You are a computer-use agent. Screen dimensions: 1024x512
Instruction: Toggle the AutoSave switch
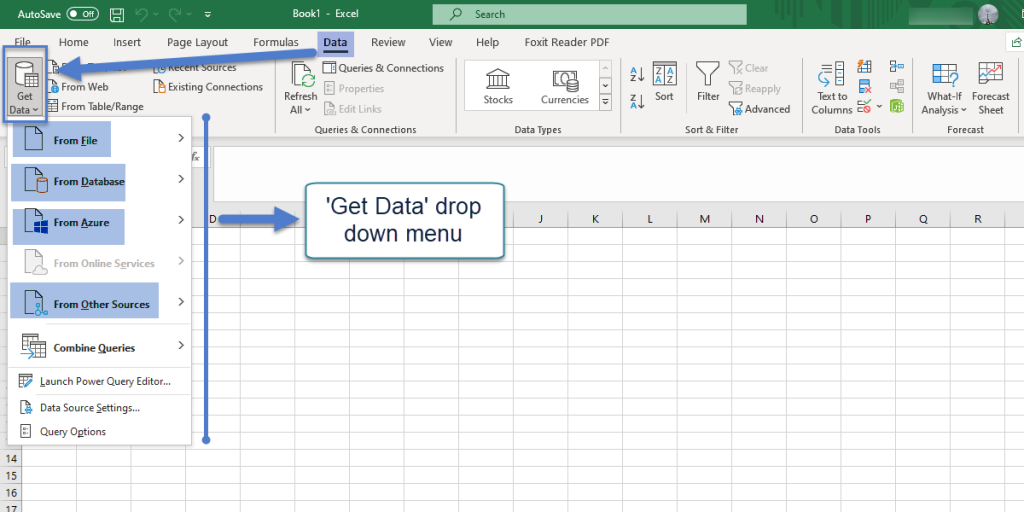click(84, 14)
